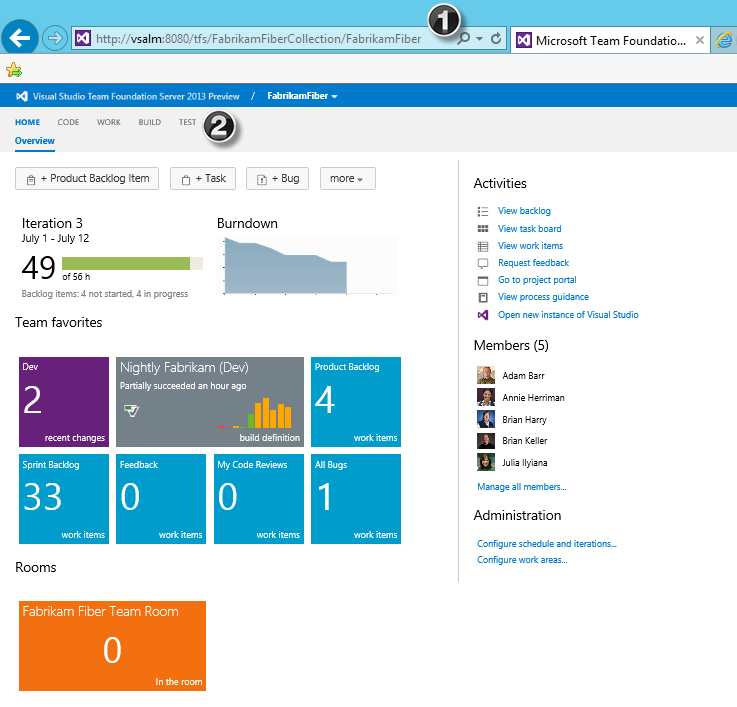Click the add-to-favorites star icon
Image resolution: width=737 pixels, height=707 pixels.
coord(14,70)
